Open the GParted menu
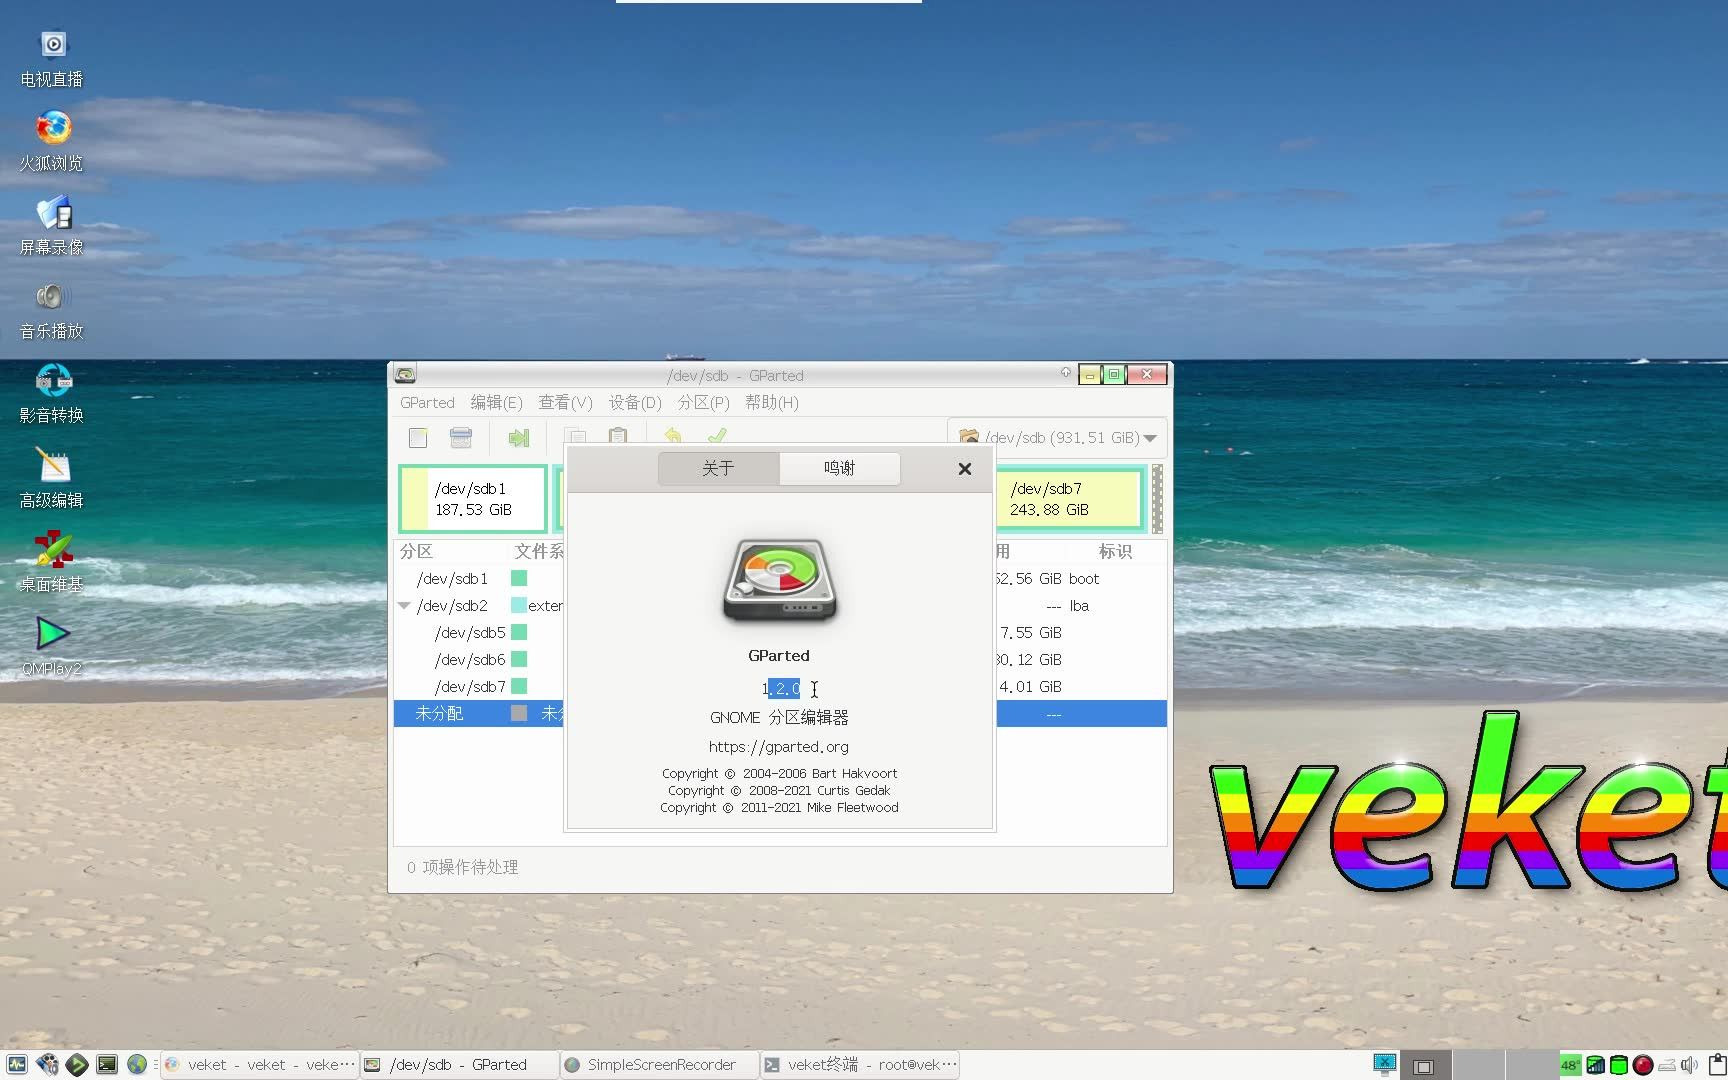 [427, 403]
